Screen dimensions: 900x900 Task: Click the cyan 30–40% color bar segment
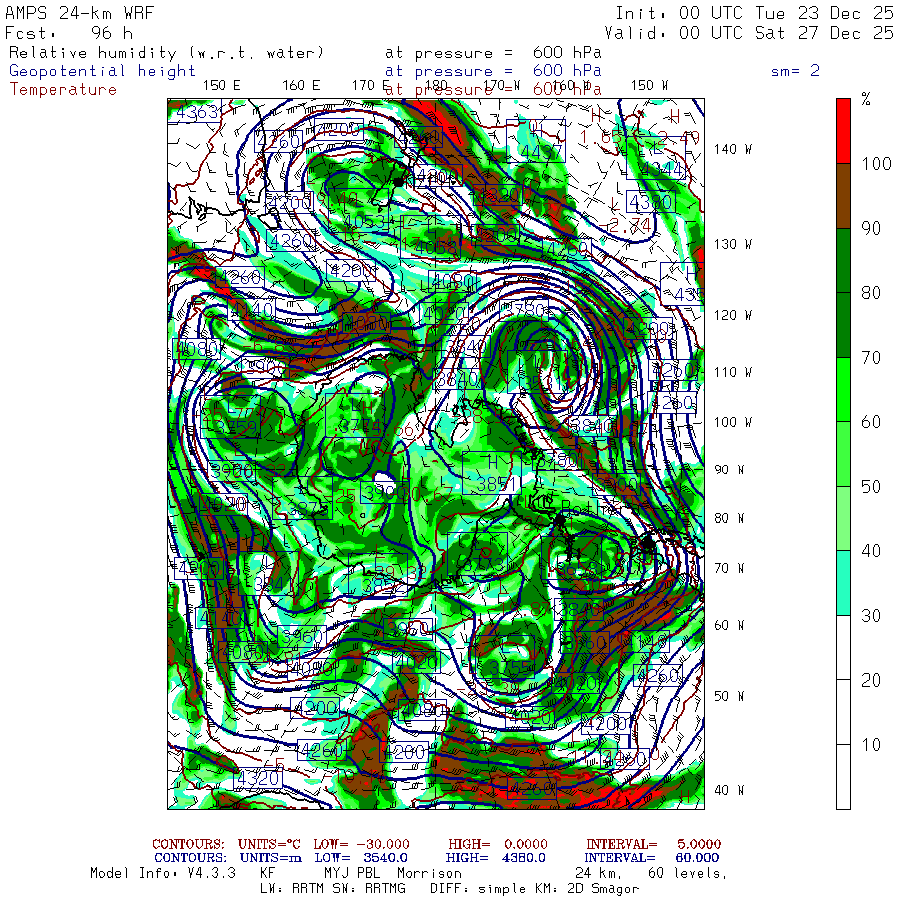point(843,582)
